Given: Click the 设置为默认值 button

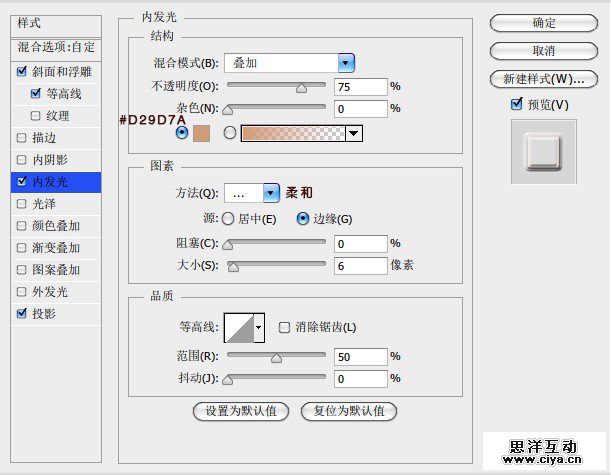Looking at the screenshot, I should 241,411.
